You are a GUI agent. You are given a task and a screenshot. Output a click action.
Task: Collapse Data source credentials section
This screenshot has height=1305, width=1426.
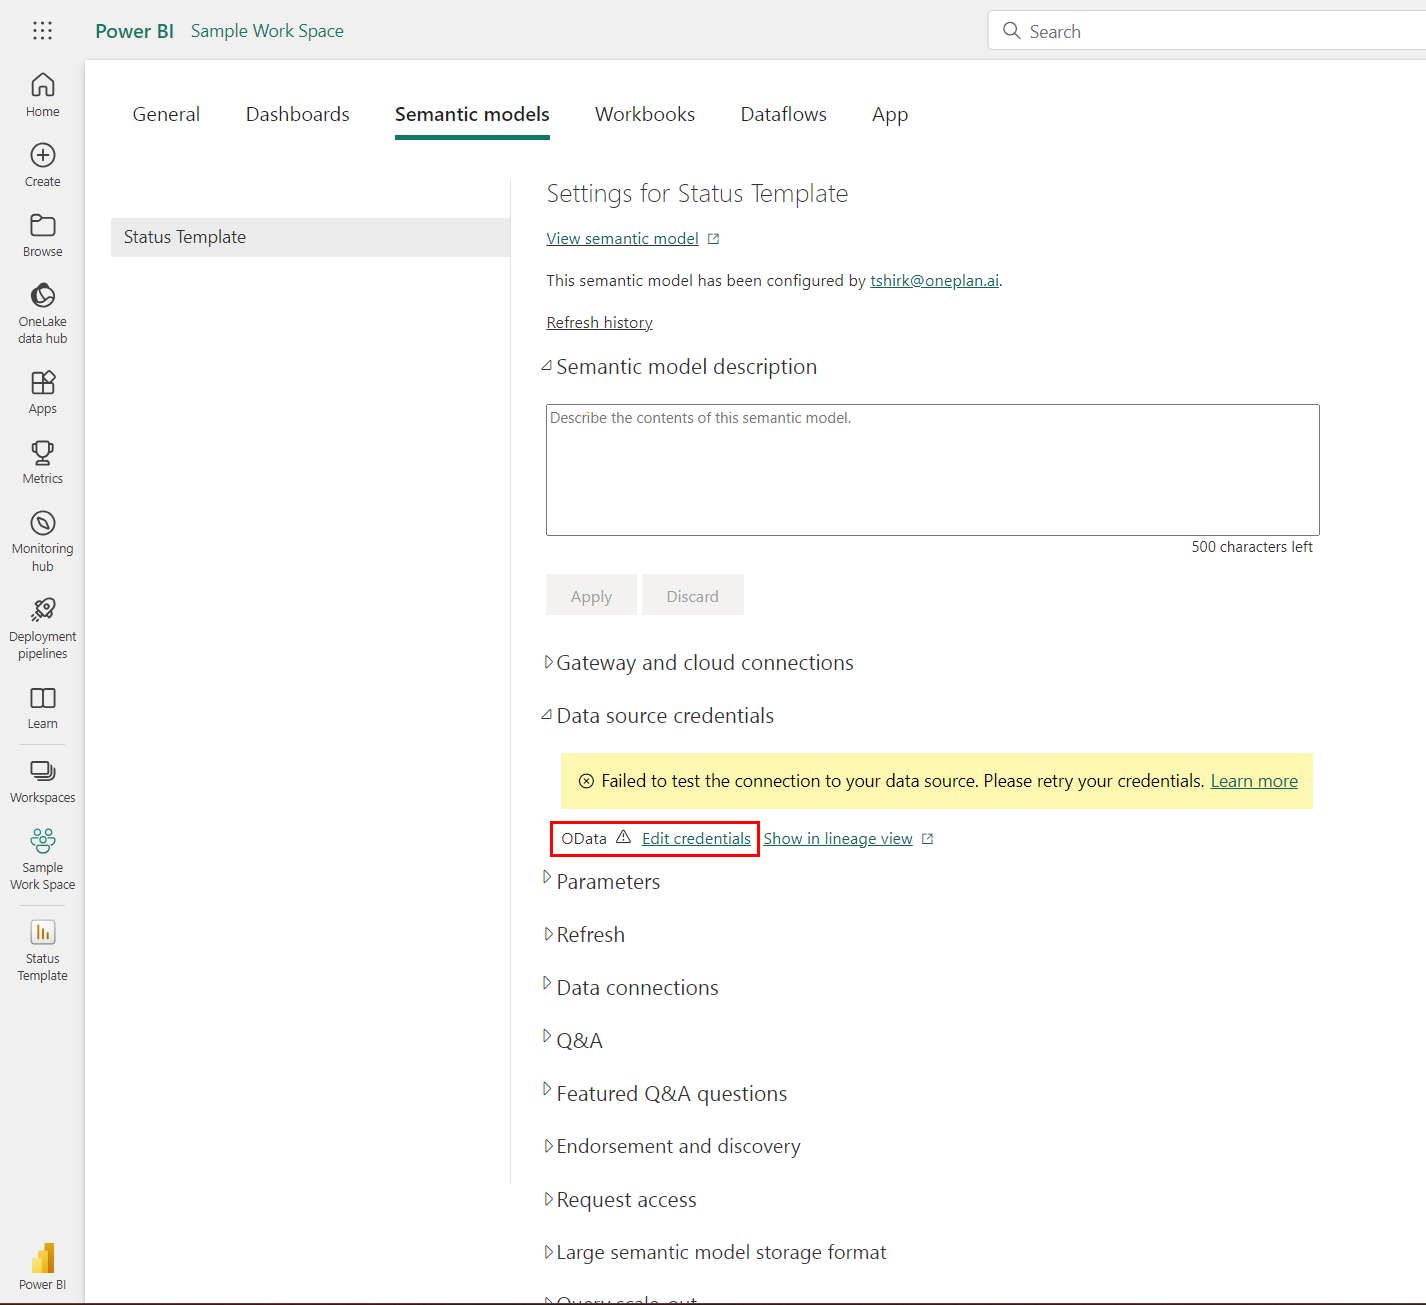click(x=547, y=715)
